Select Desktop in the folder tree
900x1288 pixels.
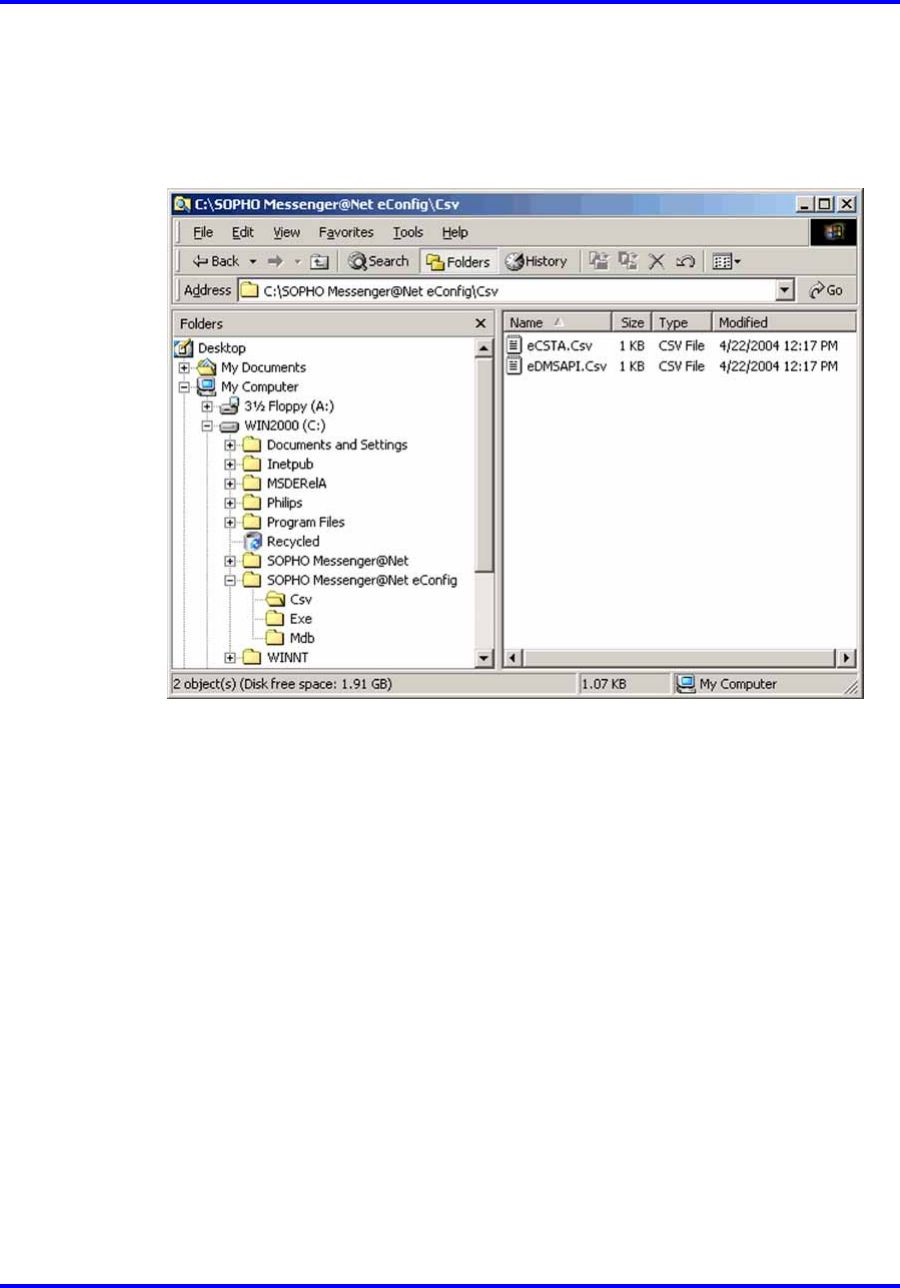[221, 348]
